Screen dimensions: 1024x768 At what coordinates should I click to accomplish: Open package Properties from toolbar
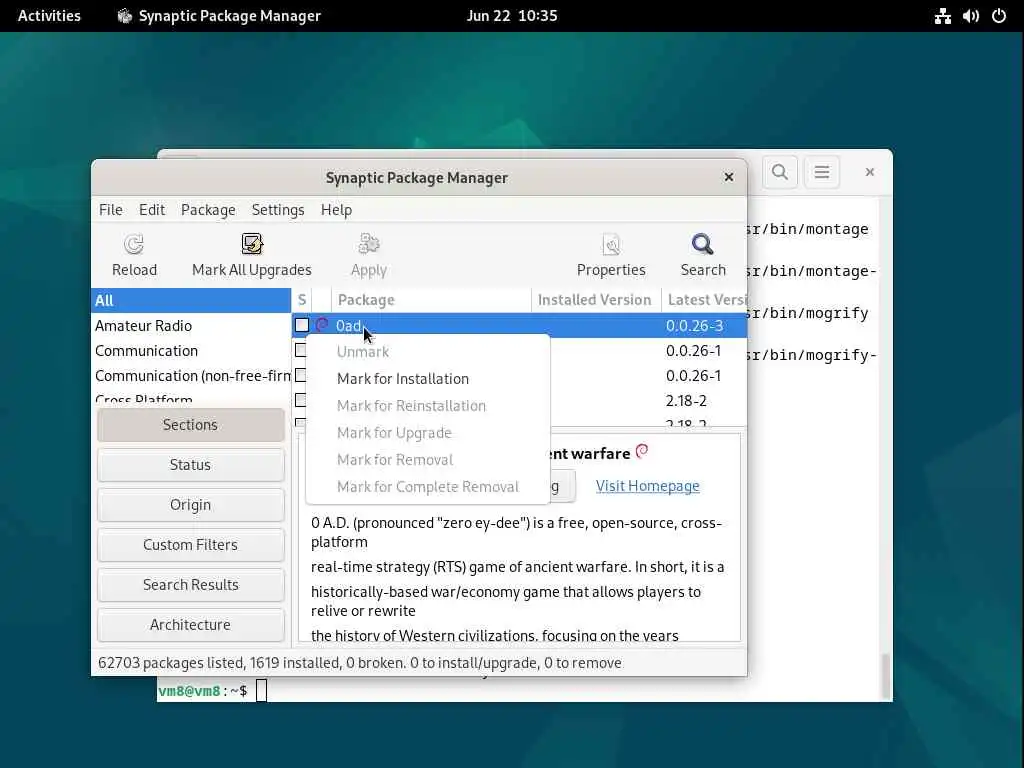click(611, 255)
